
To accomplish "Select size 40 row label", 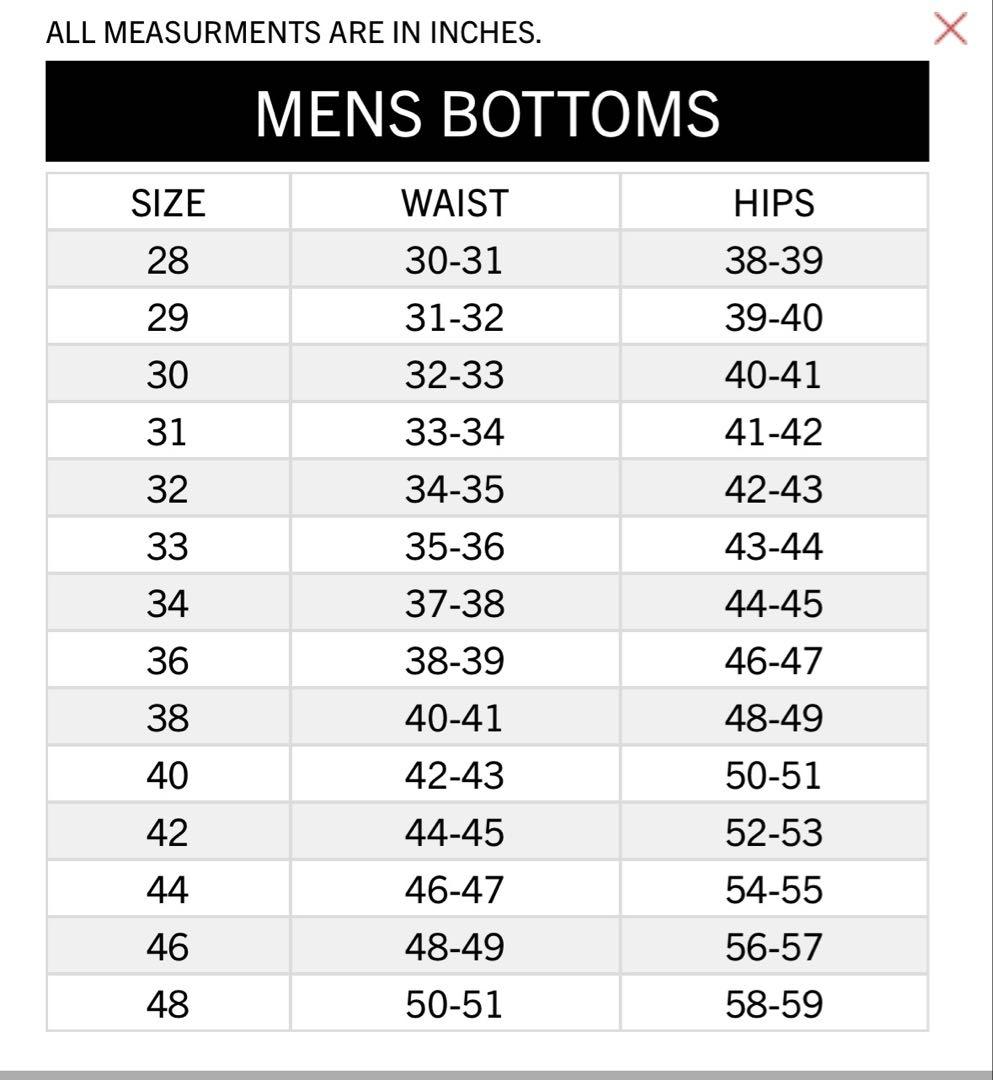I will click(x=168, y=776).
